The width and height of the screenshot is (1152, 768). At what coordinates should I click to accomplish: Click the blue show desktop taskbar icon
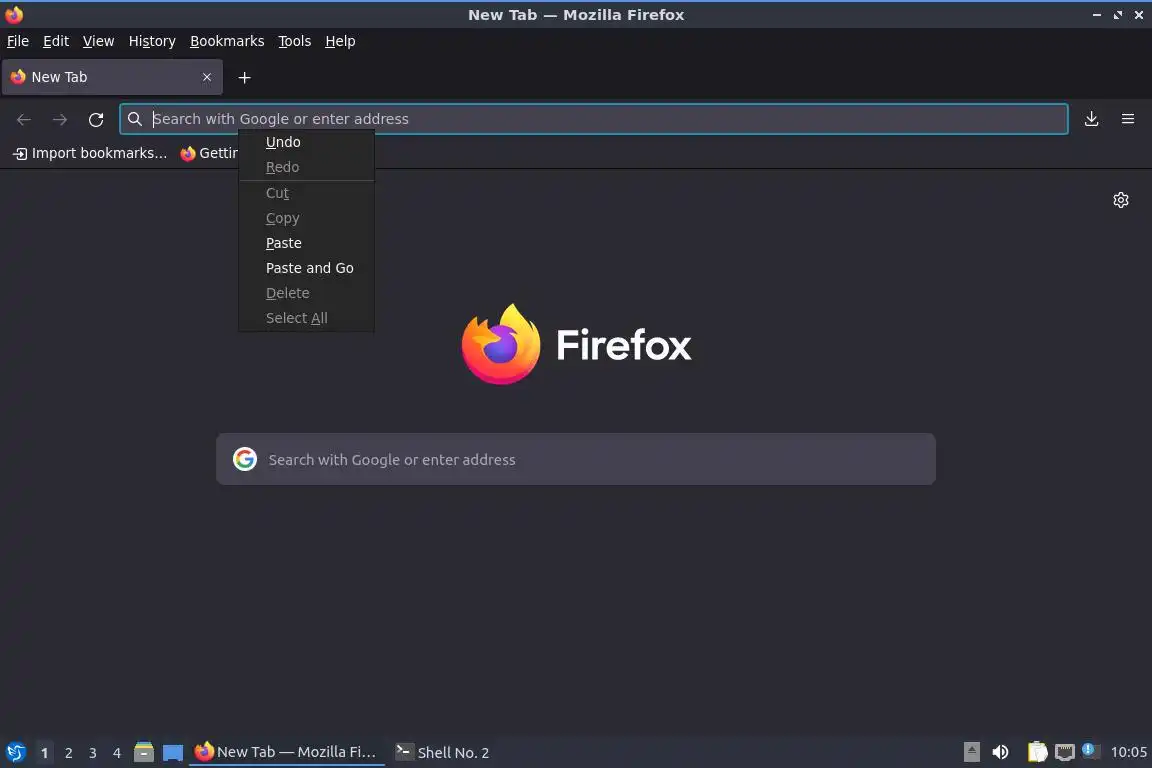coord(173,753)
